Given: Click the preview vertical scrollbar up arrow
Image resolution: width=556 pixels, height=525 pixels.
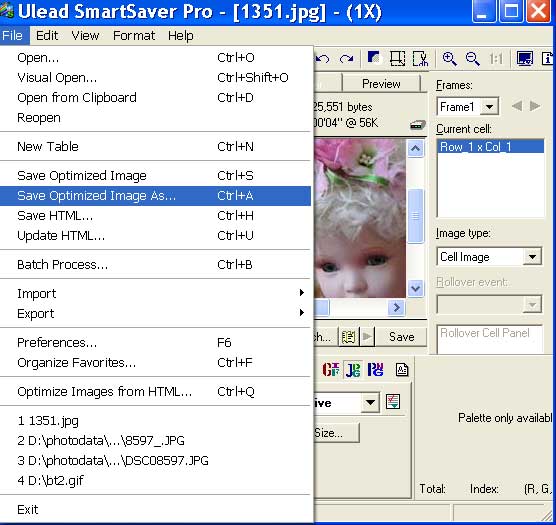Looking at the screenshot, I should [x=415, y=148].
